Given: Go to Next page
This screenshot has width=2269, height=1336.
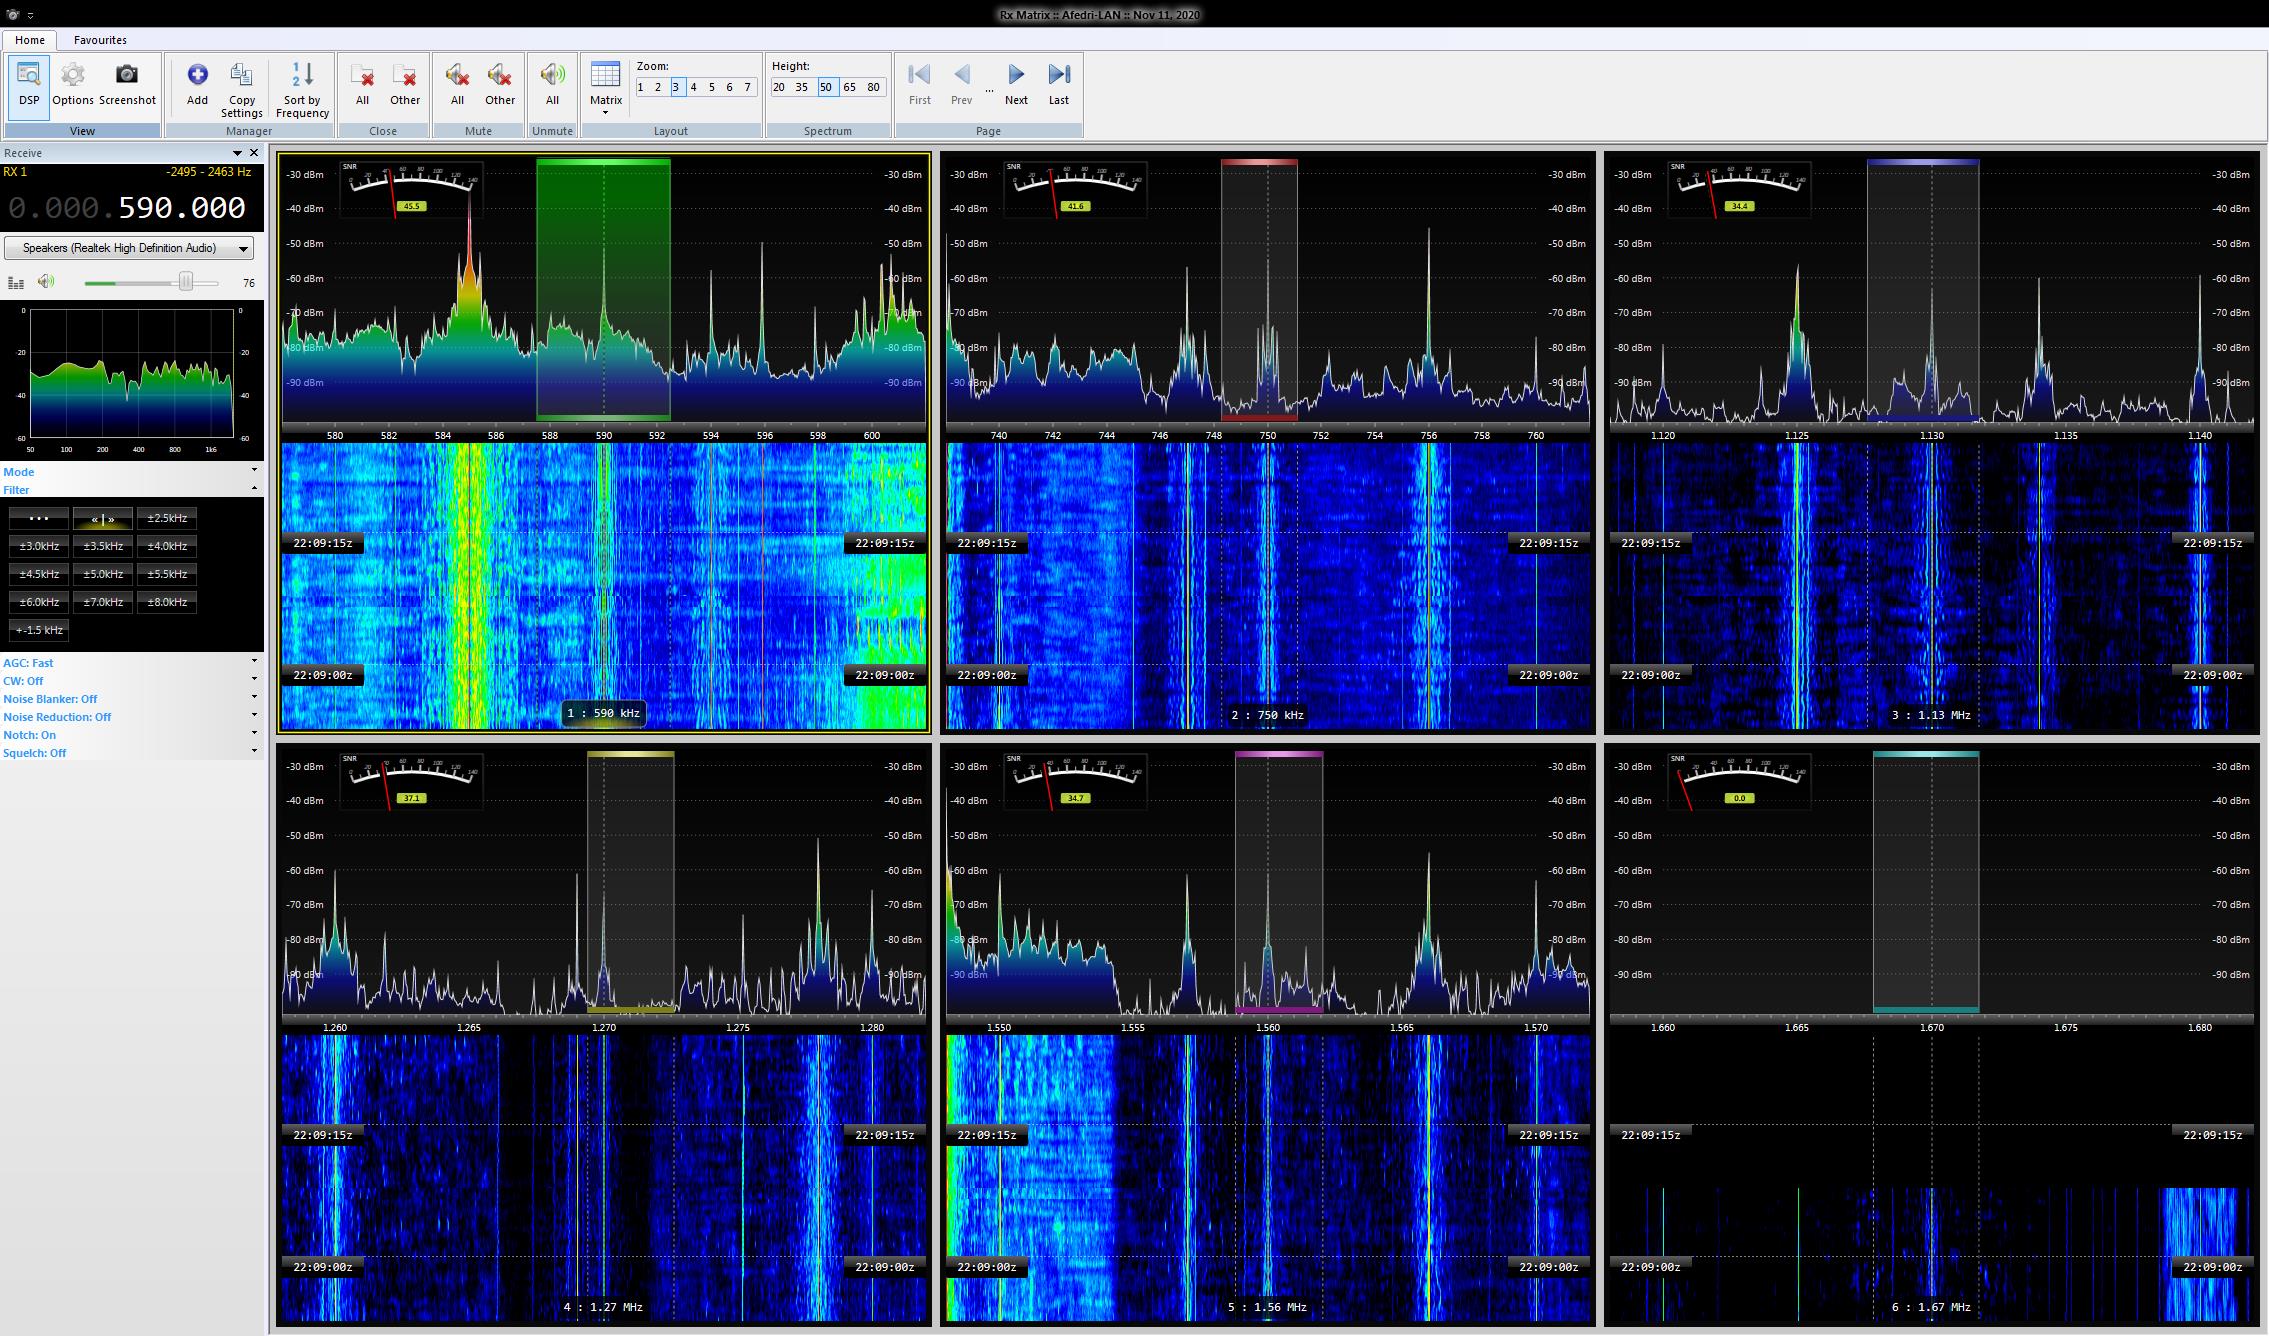Looking at the screenshot, I should (1016, 86).
